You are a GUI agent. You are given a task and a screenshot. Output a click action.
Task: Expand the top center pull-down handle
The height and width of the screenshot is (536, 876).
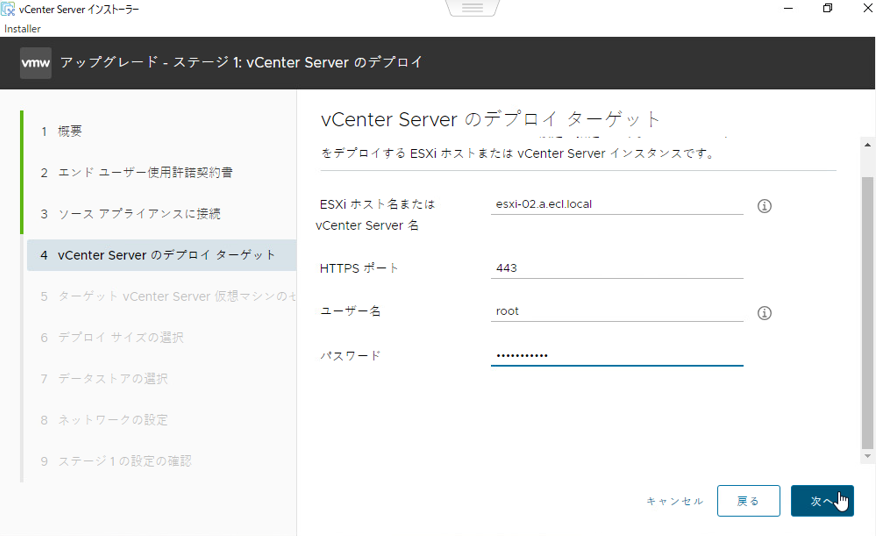[x=472, y=8]
